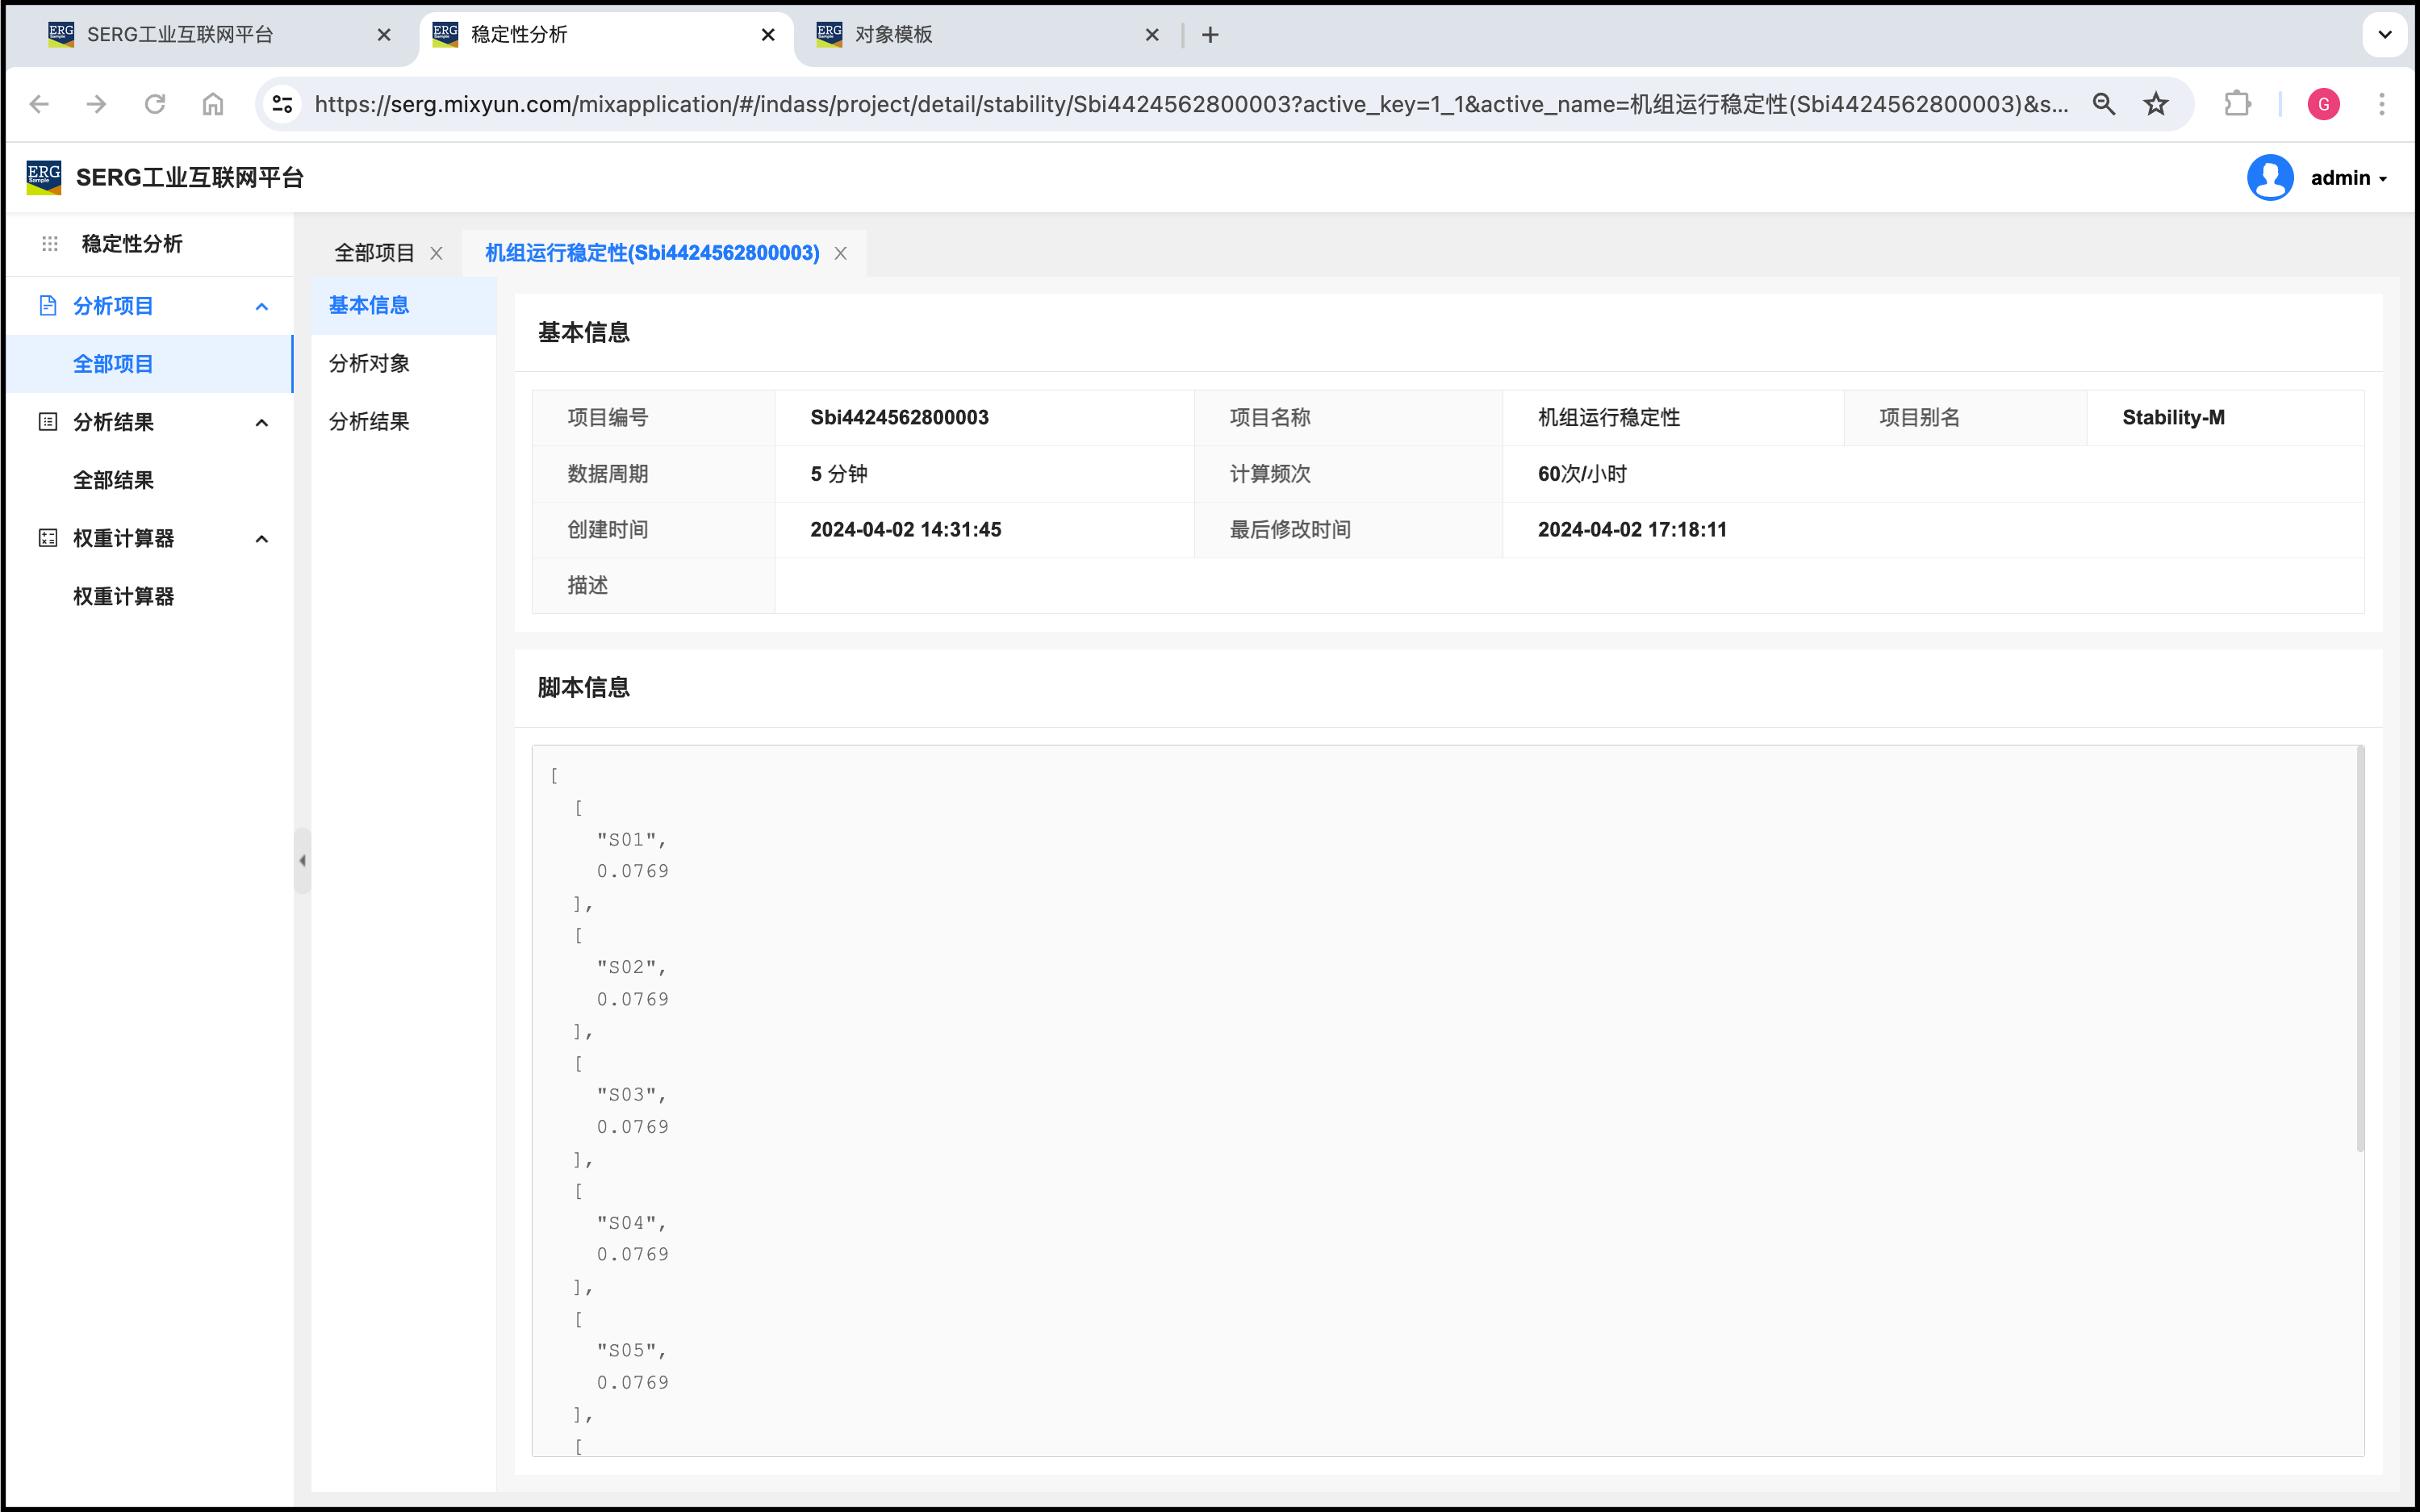The image size is (2420, 1512).
Task: Click the 分析结果 list icon in sidebar
Action: (x=48, y=422)
